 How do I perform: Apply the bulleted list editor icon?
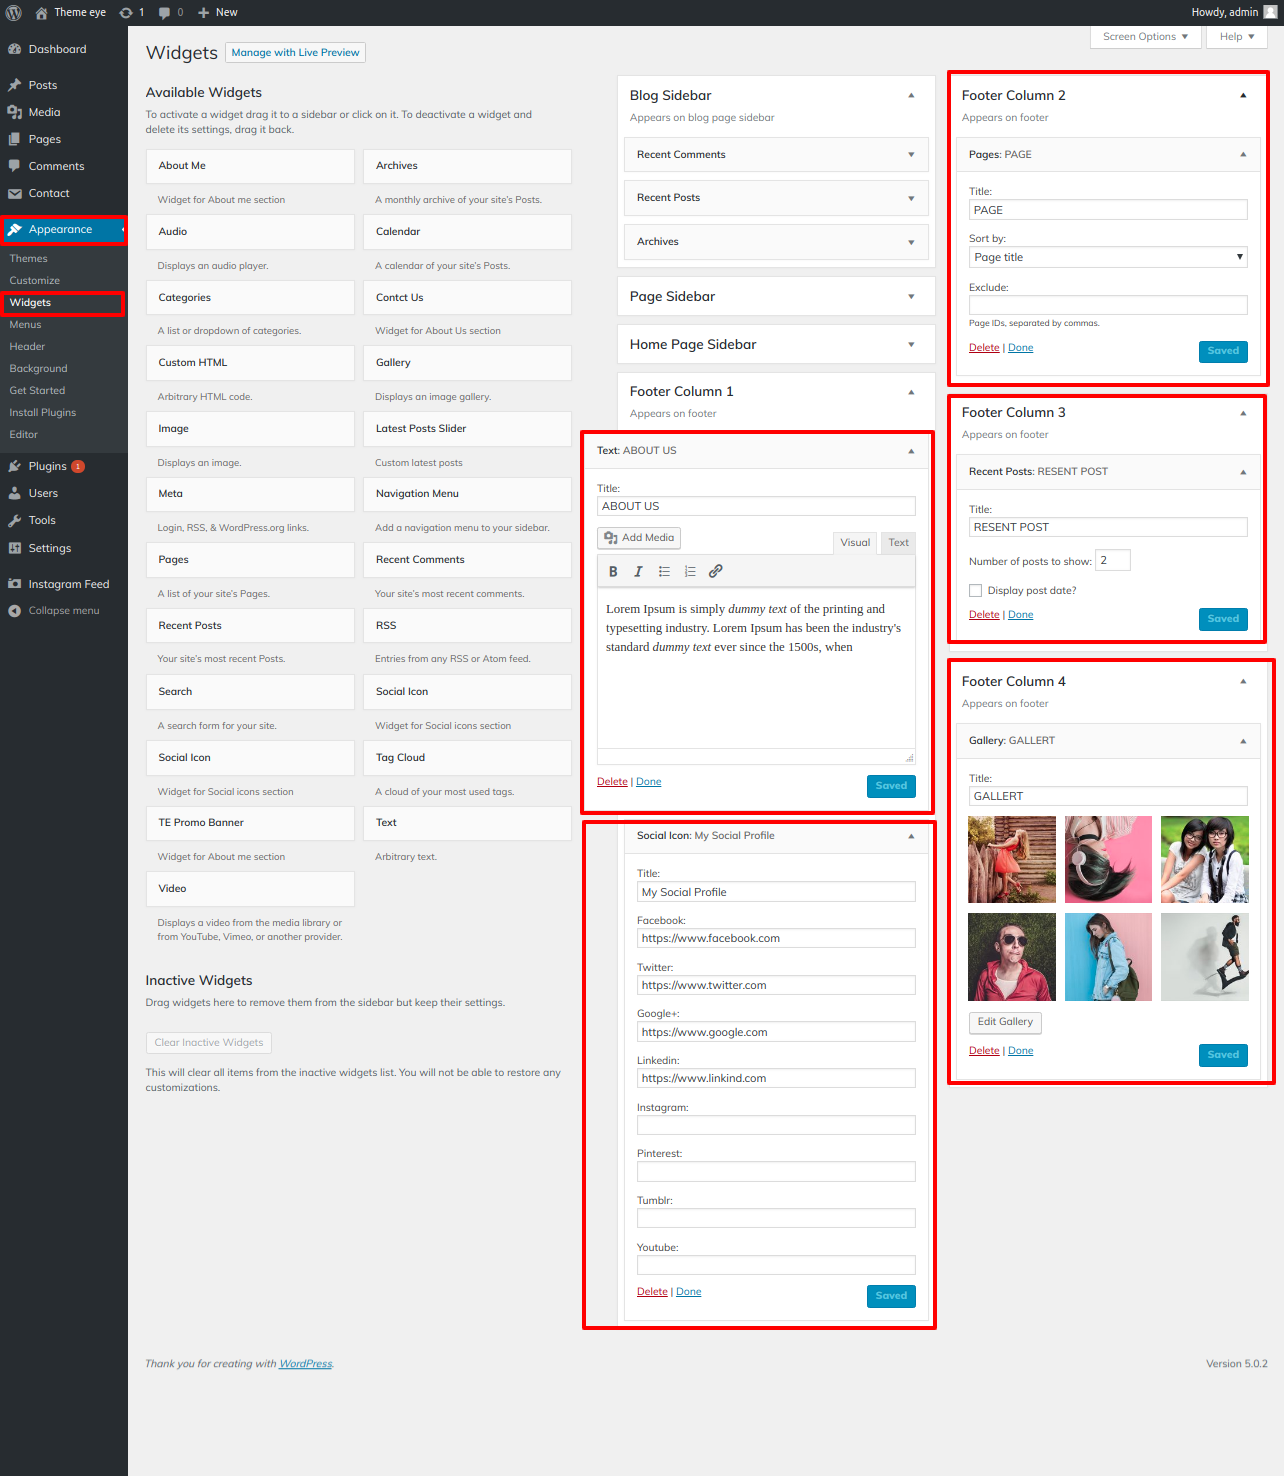point(664,571)
